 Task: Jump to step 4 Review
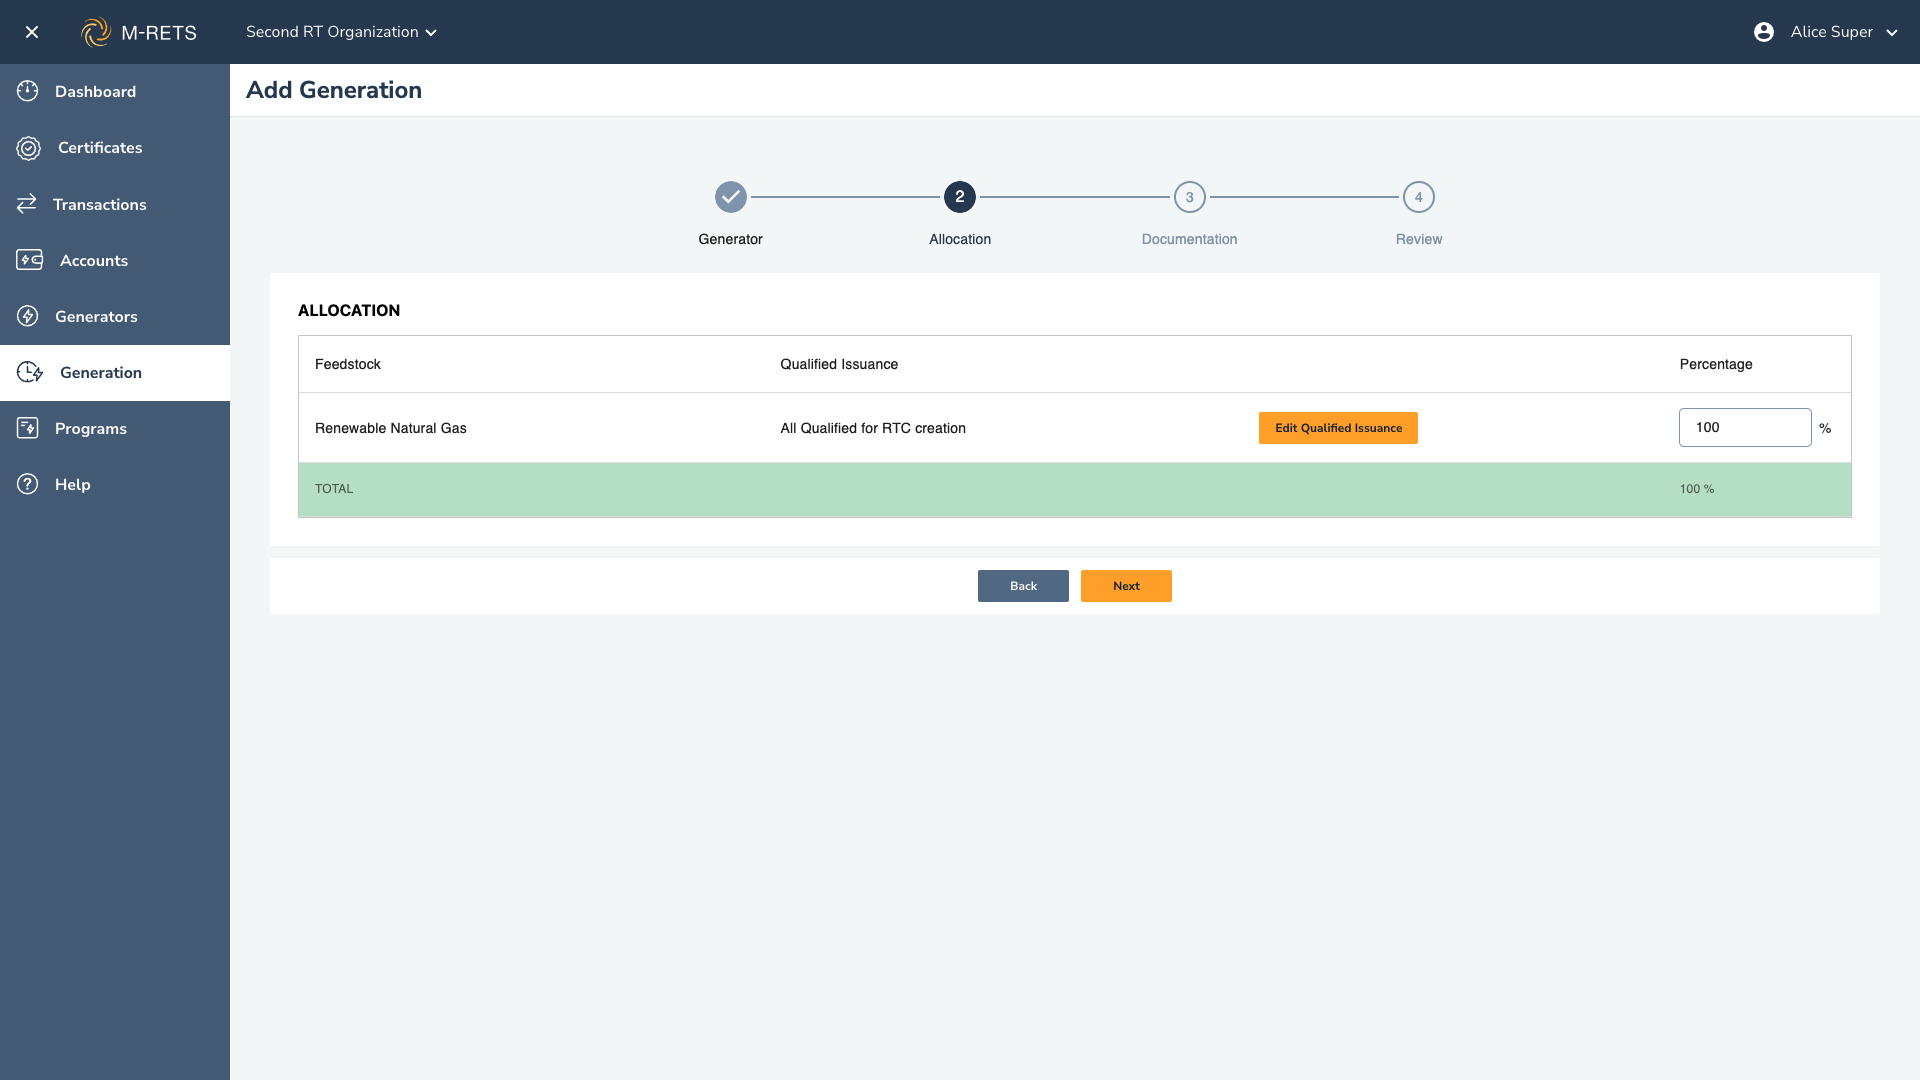pos(1418,197)
